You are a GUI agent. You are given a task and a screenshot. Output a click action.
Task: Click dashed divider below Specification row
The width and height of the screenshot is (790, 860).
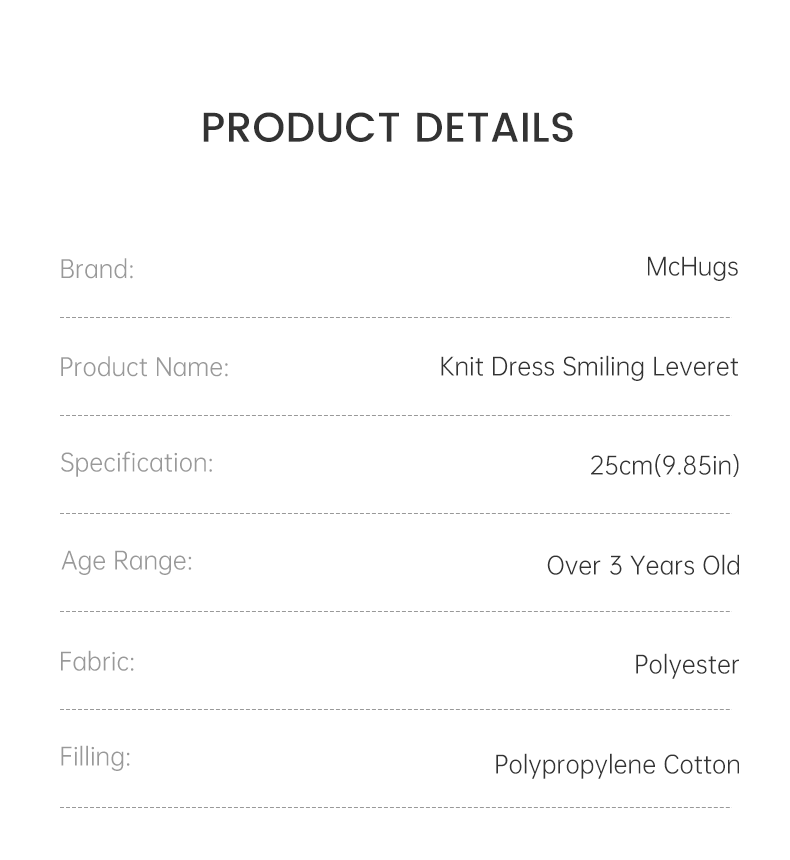click(395, 513)
